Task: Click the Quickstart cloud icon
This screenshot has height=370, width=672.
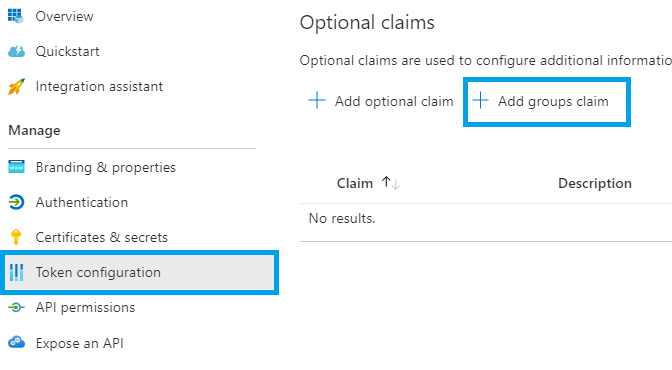Action: (16, 51)
